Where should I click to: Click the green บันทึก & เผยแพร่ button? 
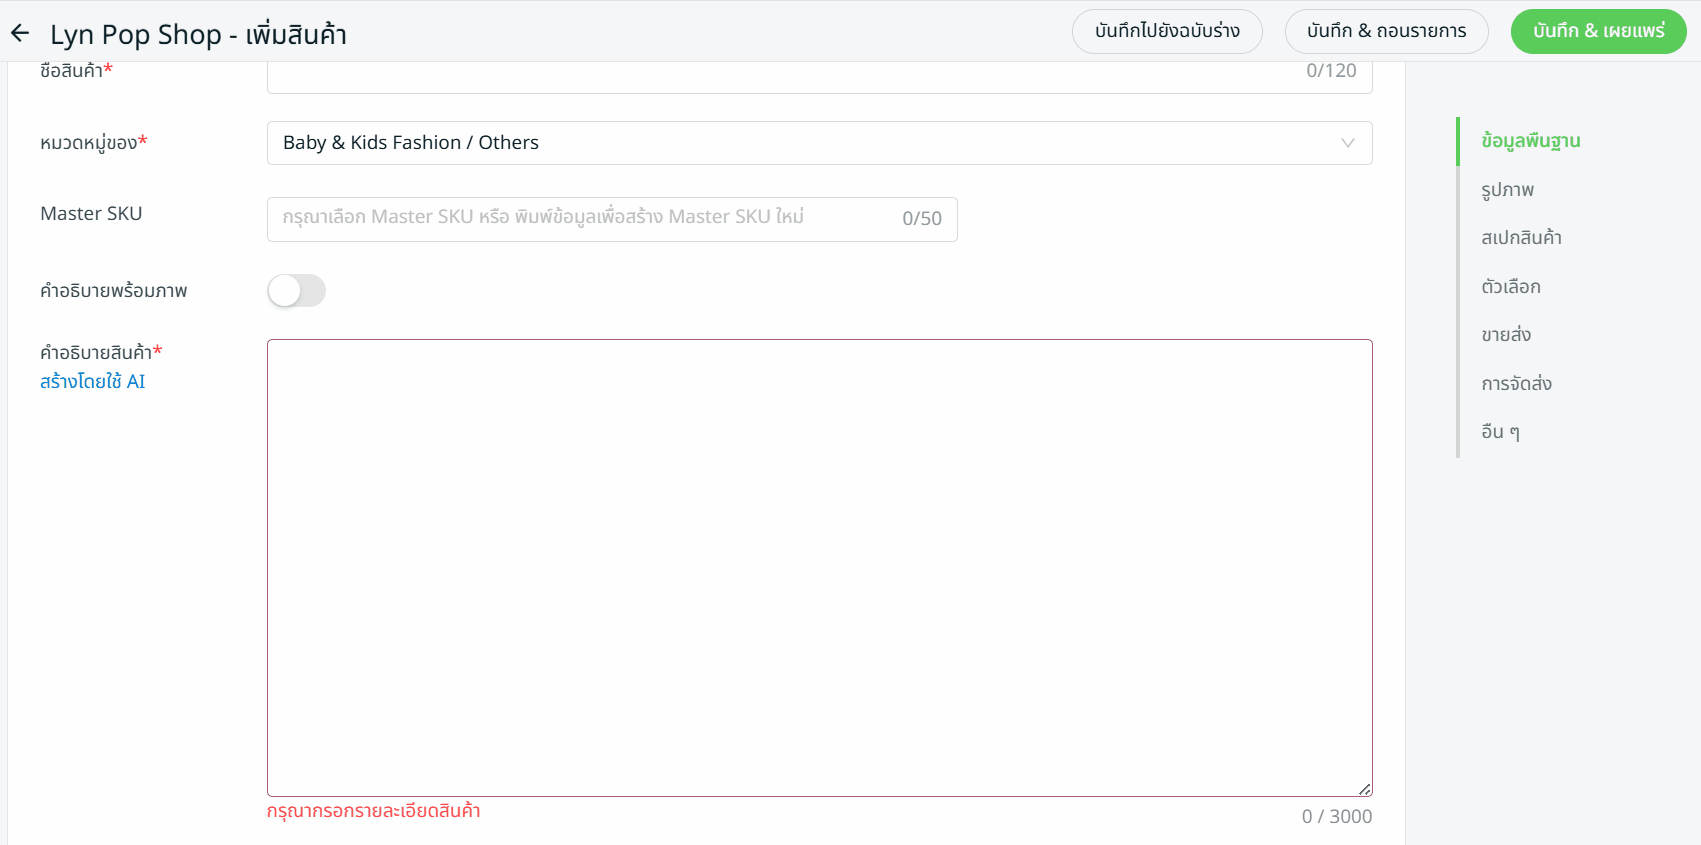click(1598, 31)
